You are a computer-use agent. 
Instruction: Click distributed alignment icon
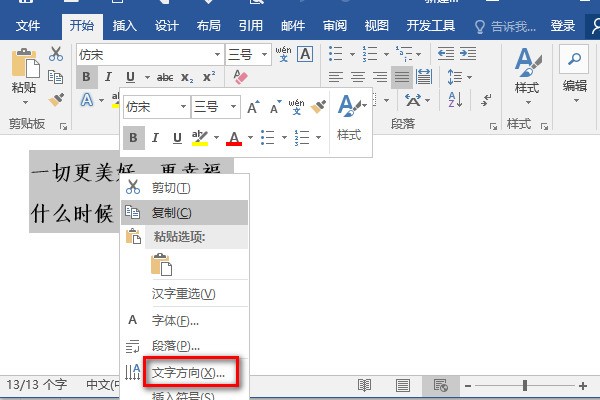point(424,77)
